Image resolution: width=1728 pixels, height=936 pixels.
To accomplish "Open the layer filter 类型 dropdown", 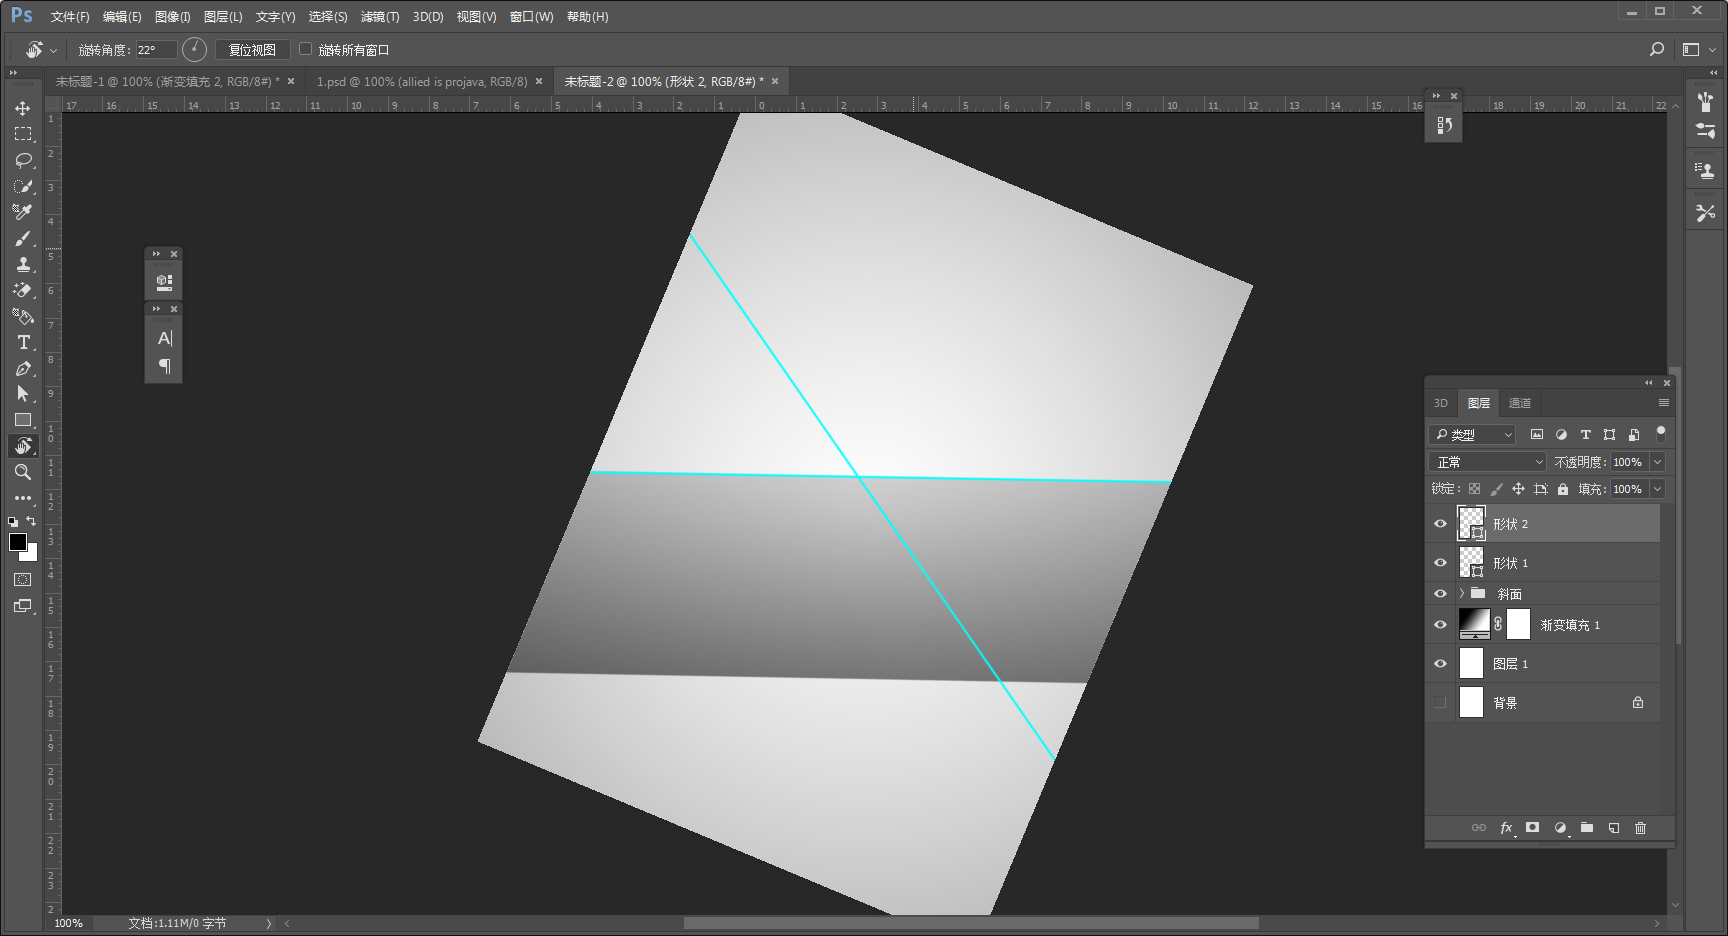I will (x=1473, y=435).
